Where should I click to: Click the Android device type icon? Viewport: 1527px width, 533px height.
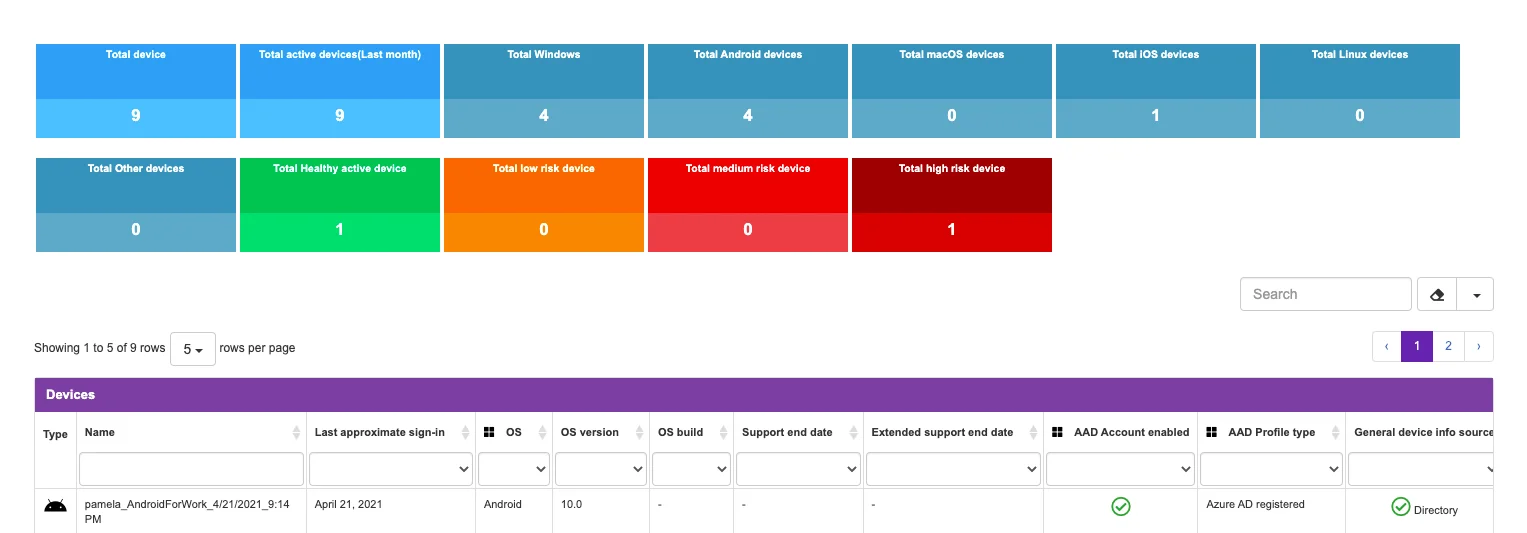coord(55,506)
